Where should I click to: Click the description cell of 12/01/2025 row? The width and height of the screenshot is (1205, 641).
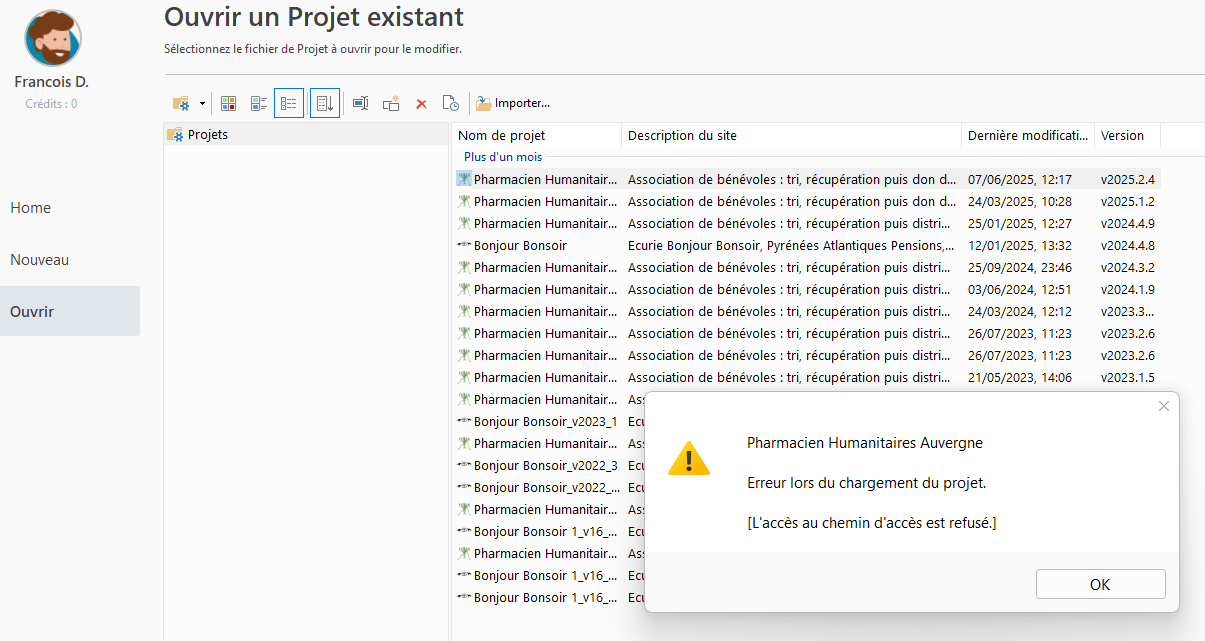pyautogui.click(x=791, y=246)
